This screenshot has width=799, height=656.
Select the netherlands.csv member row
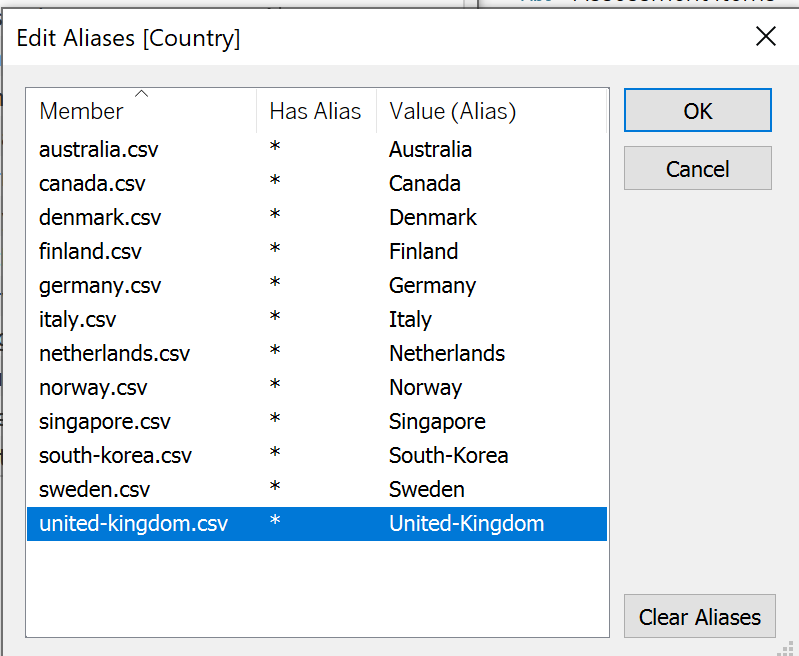[x=114, y=354]
